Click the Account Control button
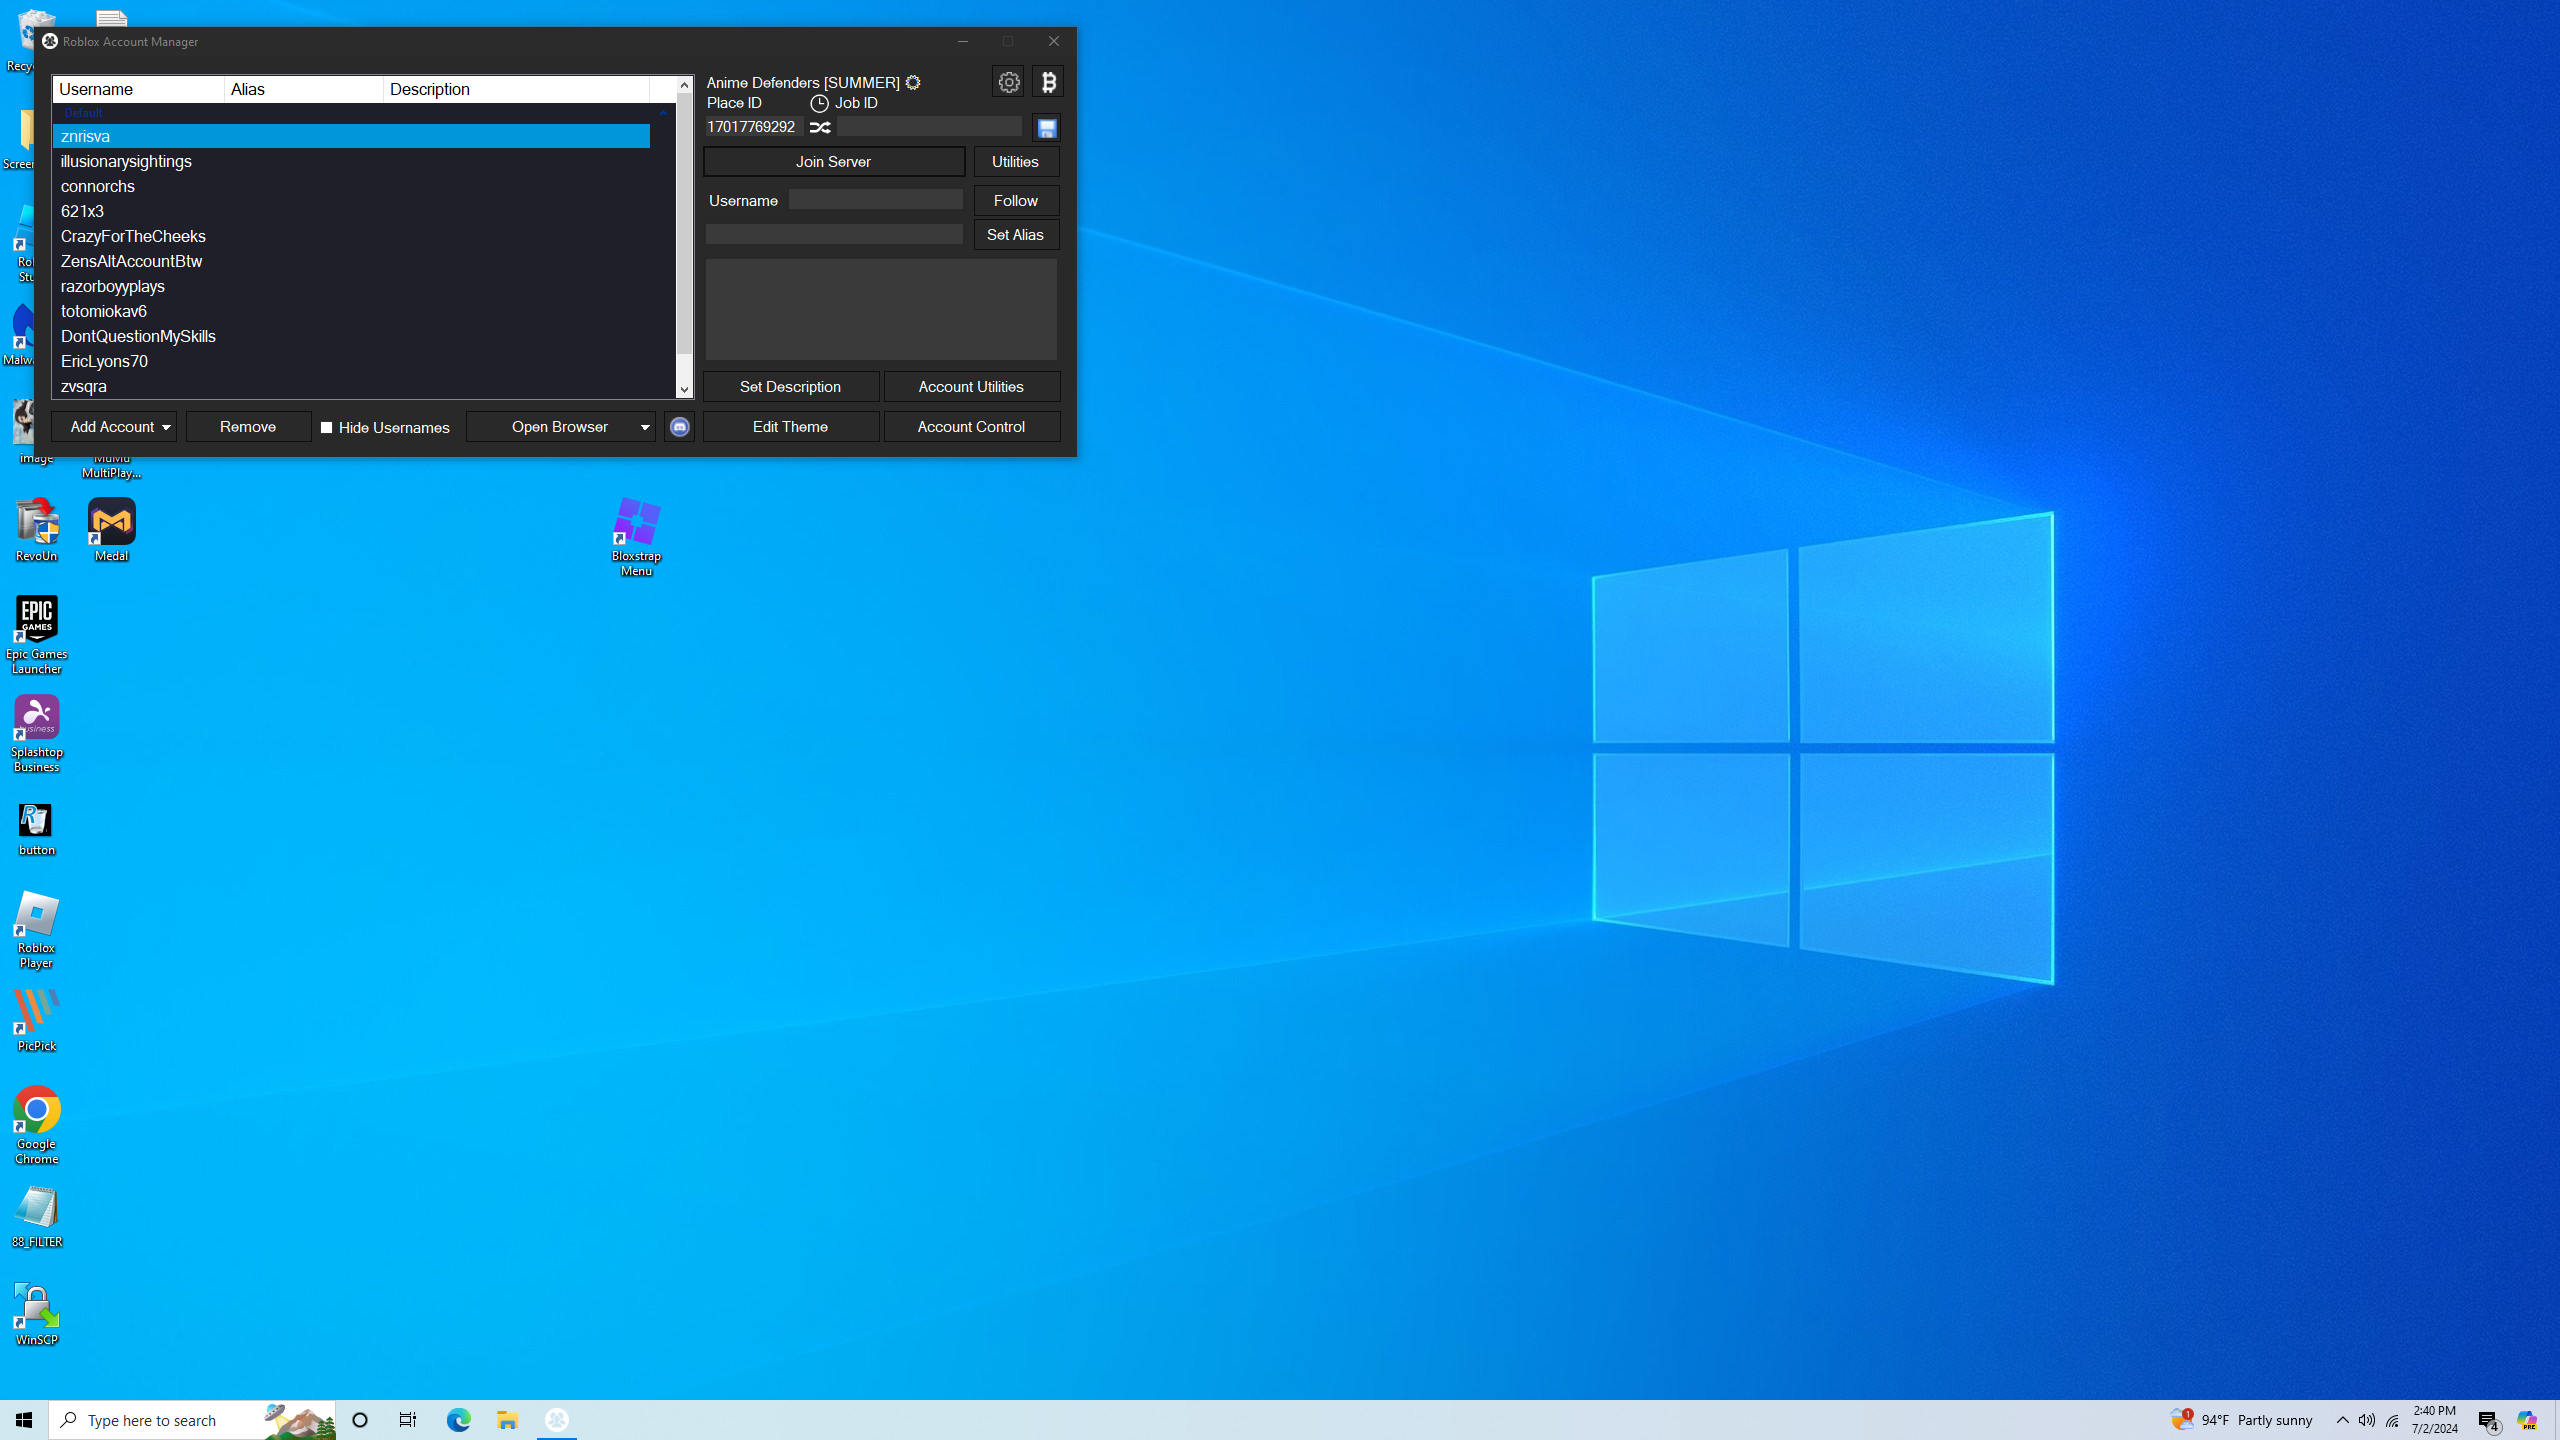Viewport: 2560px width, 1440px height. pos(970,427)
